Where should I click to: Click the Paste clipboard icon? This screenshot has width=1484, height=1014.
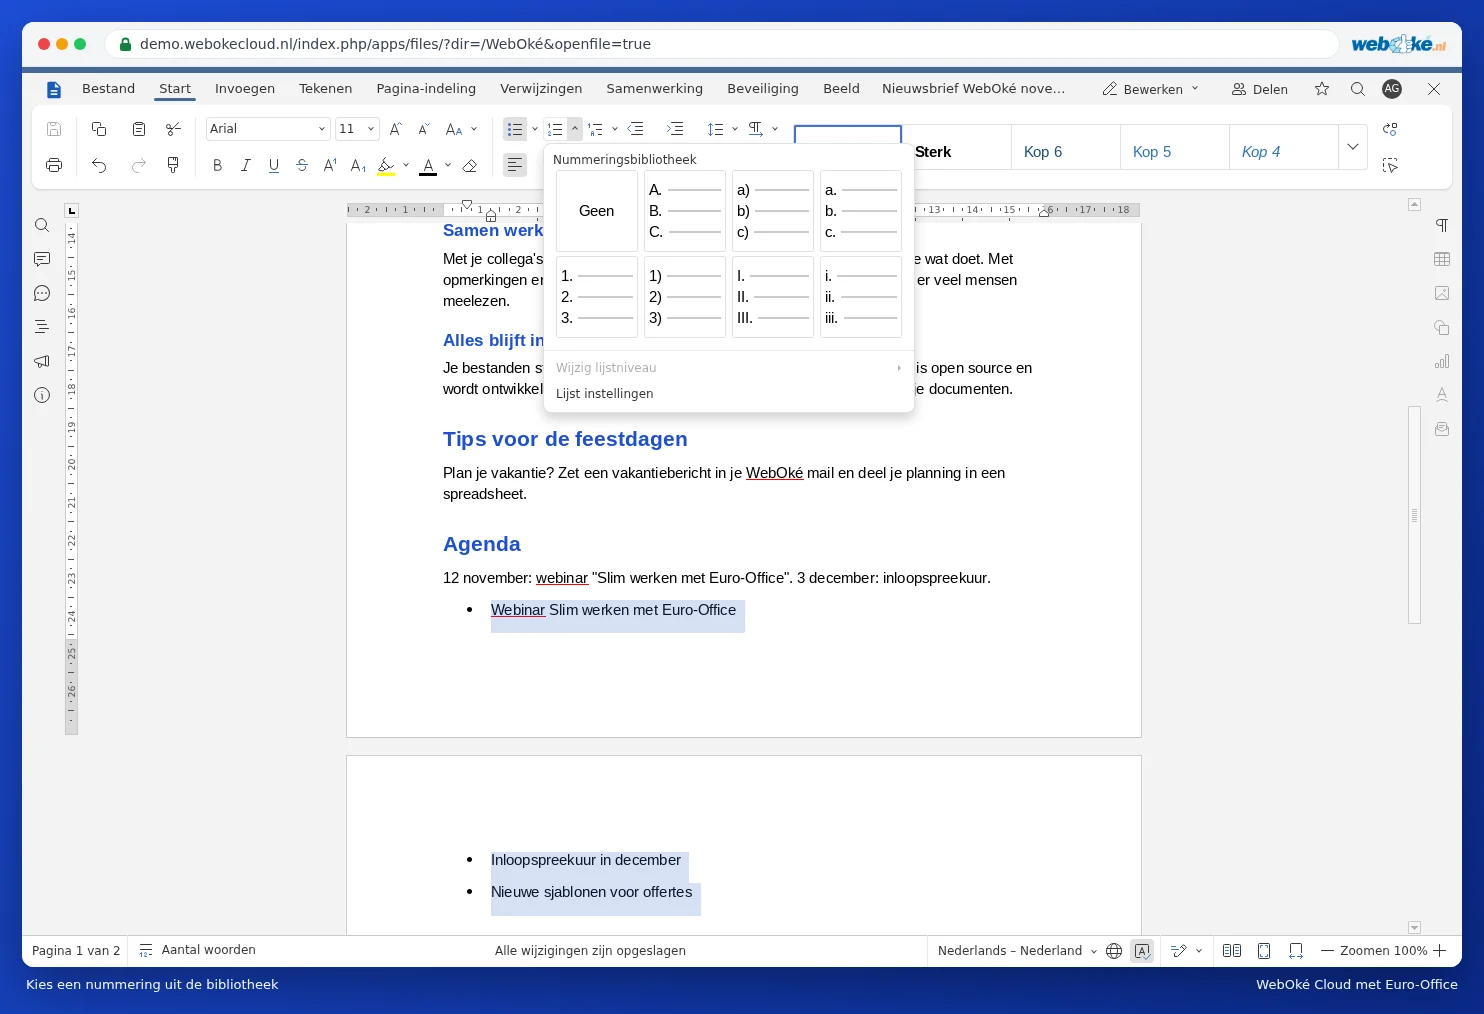coord(139,129)
